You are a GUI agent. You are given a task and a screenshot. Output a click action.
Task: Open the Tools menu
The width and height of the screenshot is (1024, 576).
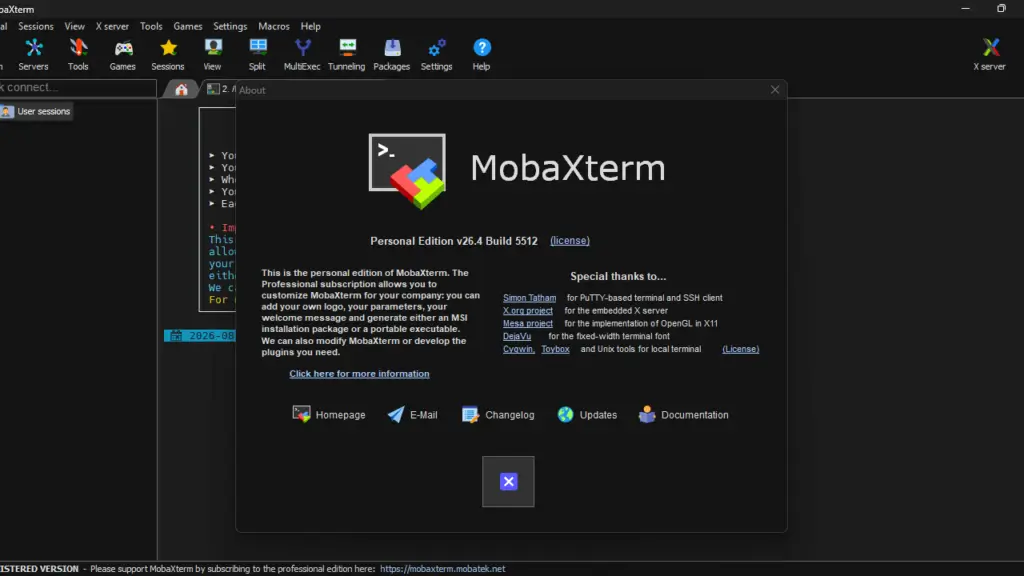(x=151, y=26)
